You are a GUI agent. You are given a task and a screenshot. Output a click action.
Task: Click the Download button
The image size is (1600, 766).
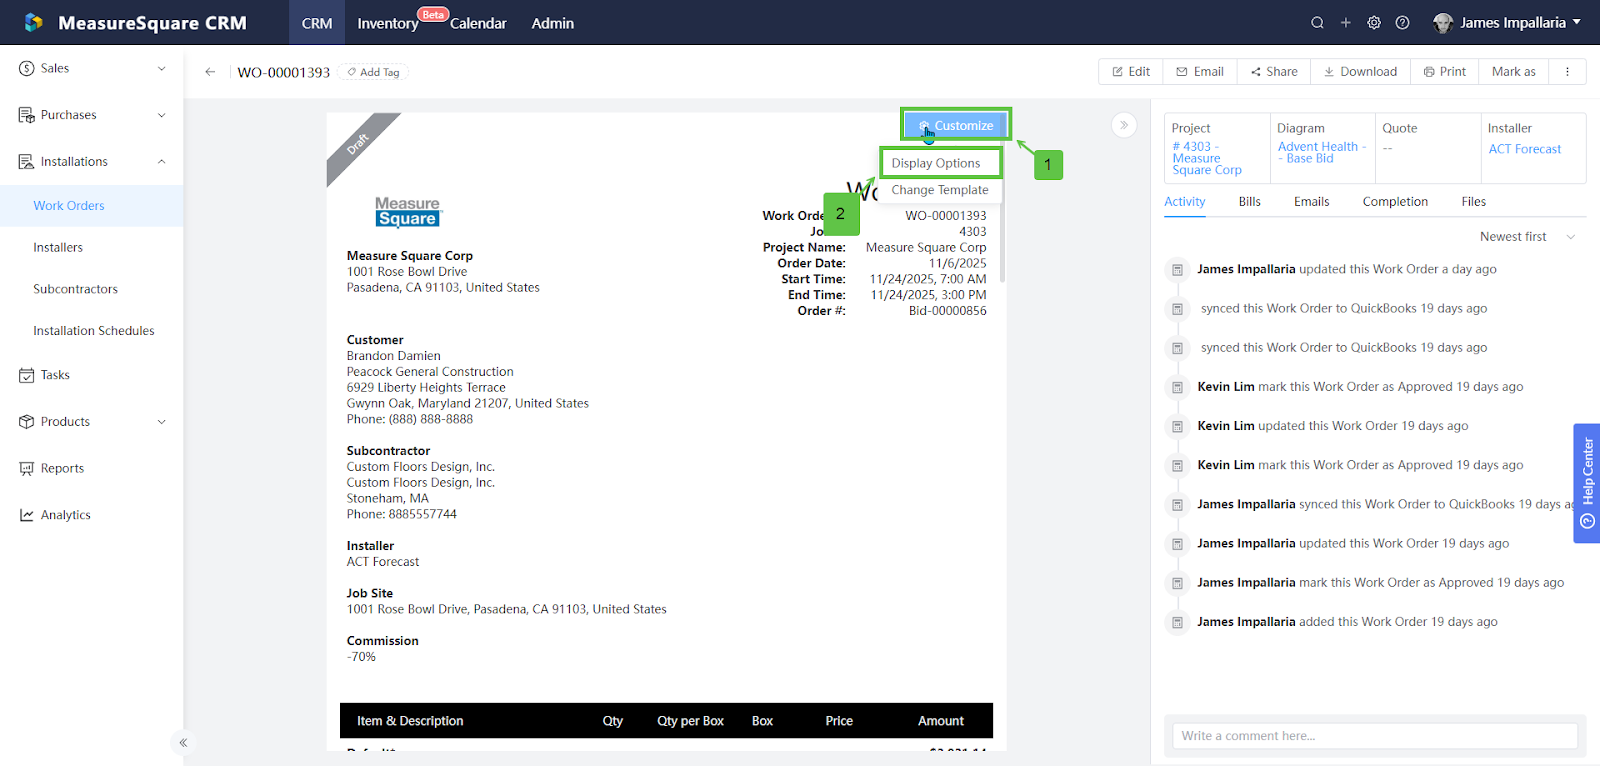pyautogui.click(x=1360, y=72)
